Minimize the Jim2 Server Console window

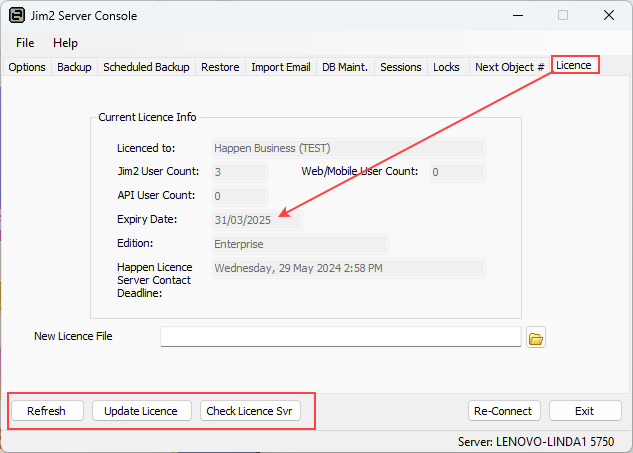click(x=518, y=16)
